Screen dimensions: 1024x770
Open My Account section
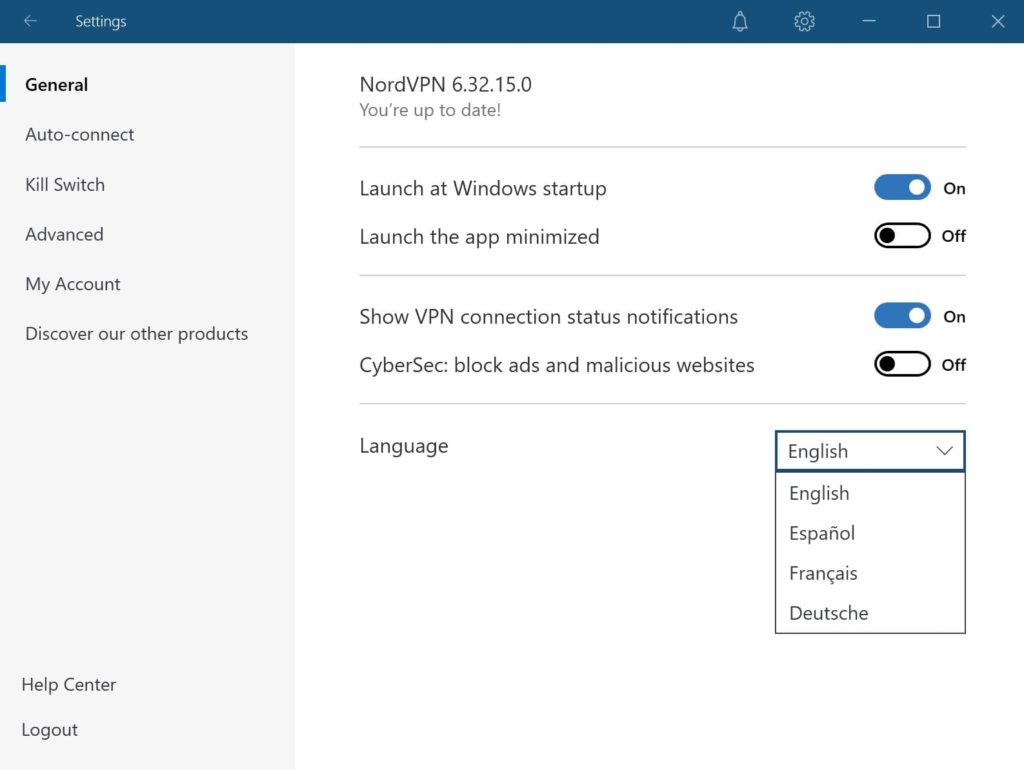click(x=72, y=284)
